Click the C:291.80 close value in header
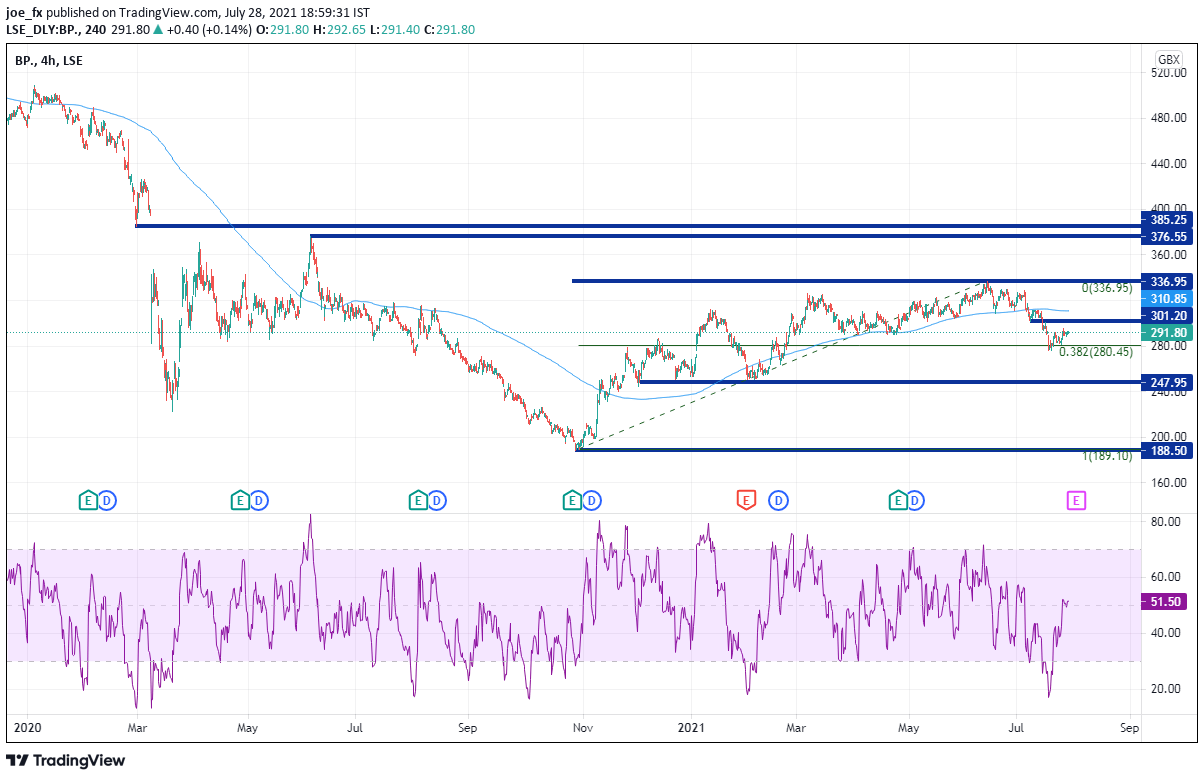Viewport: 1204px width, 779px height. (x=450, y=30)
